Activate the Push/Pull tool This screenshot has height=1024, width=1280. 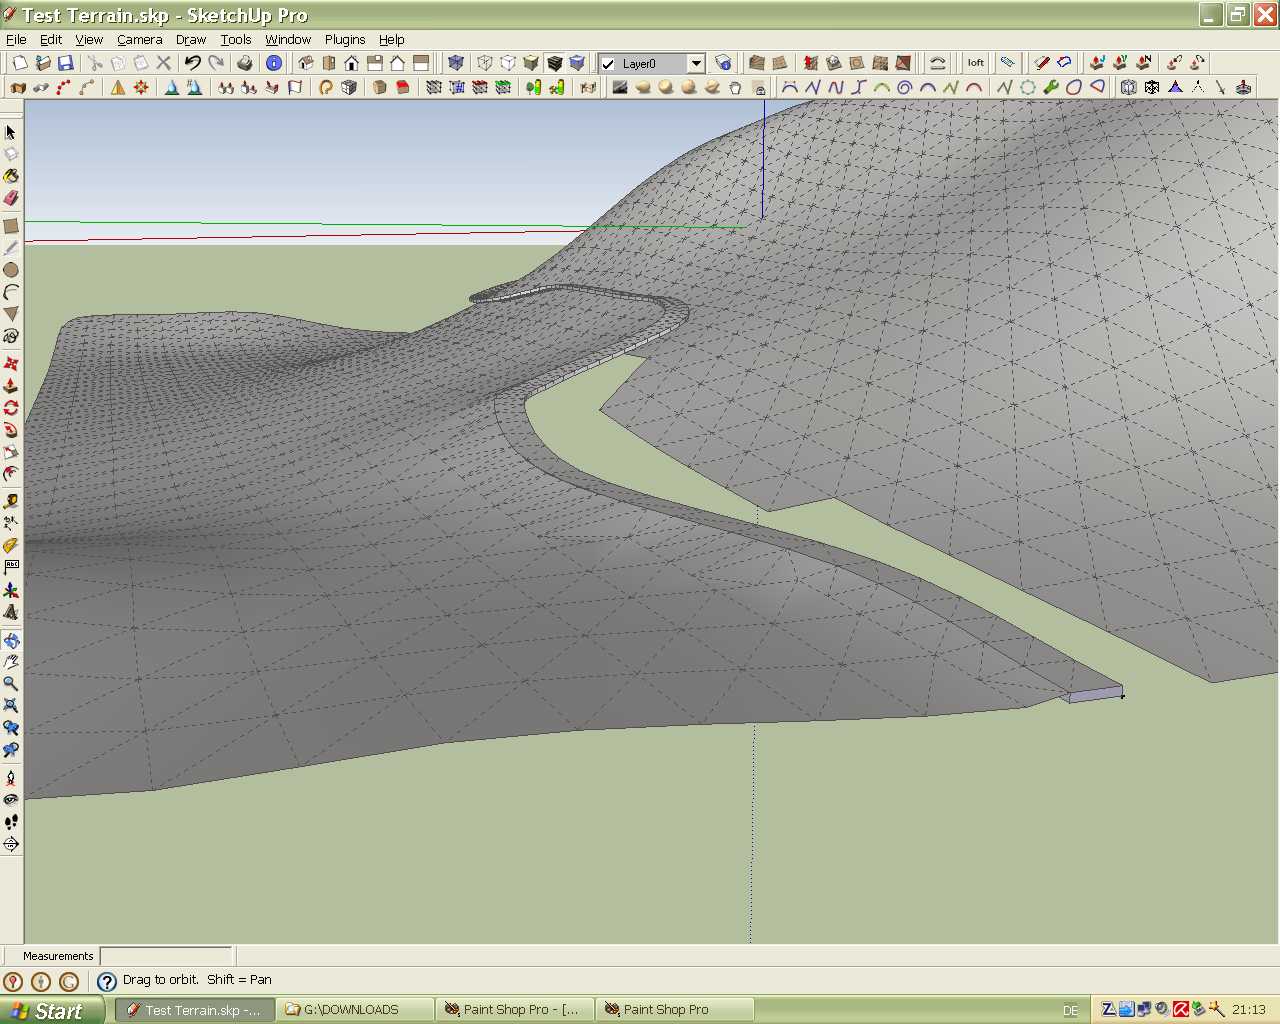pyautogui.click(x=11, y=386)
